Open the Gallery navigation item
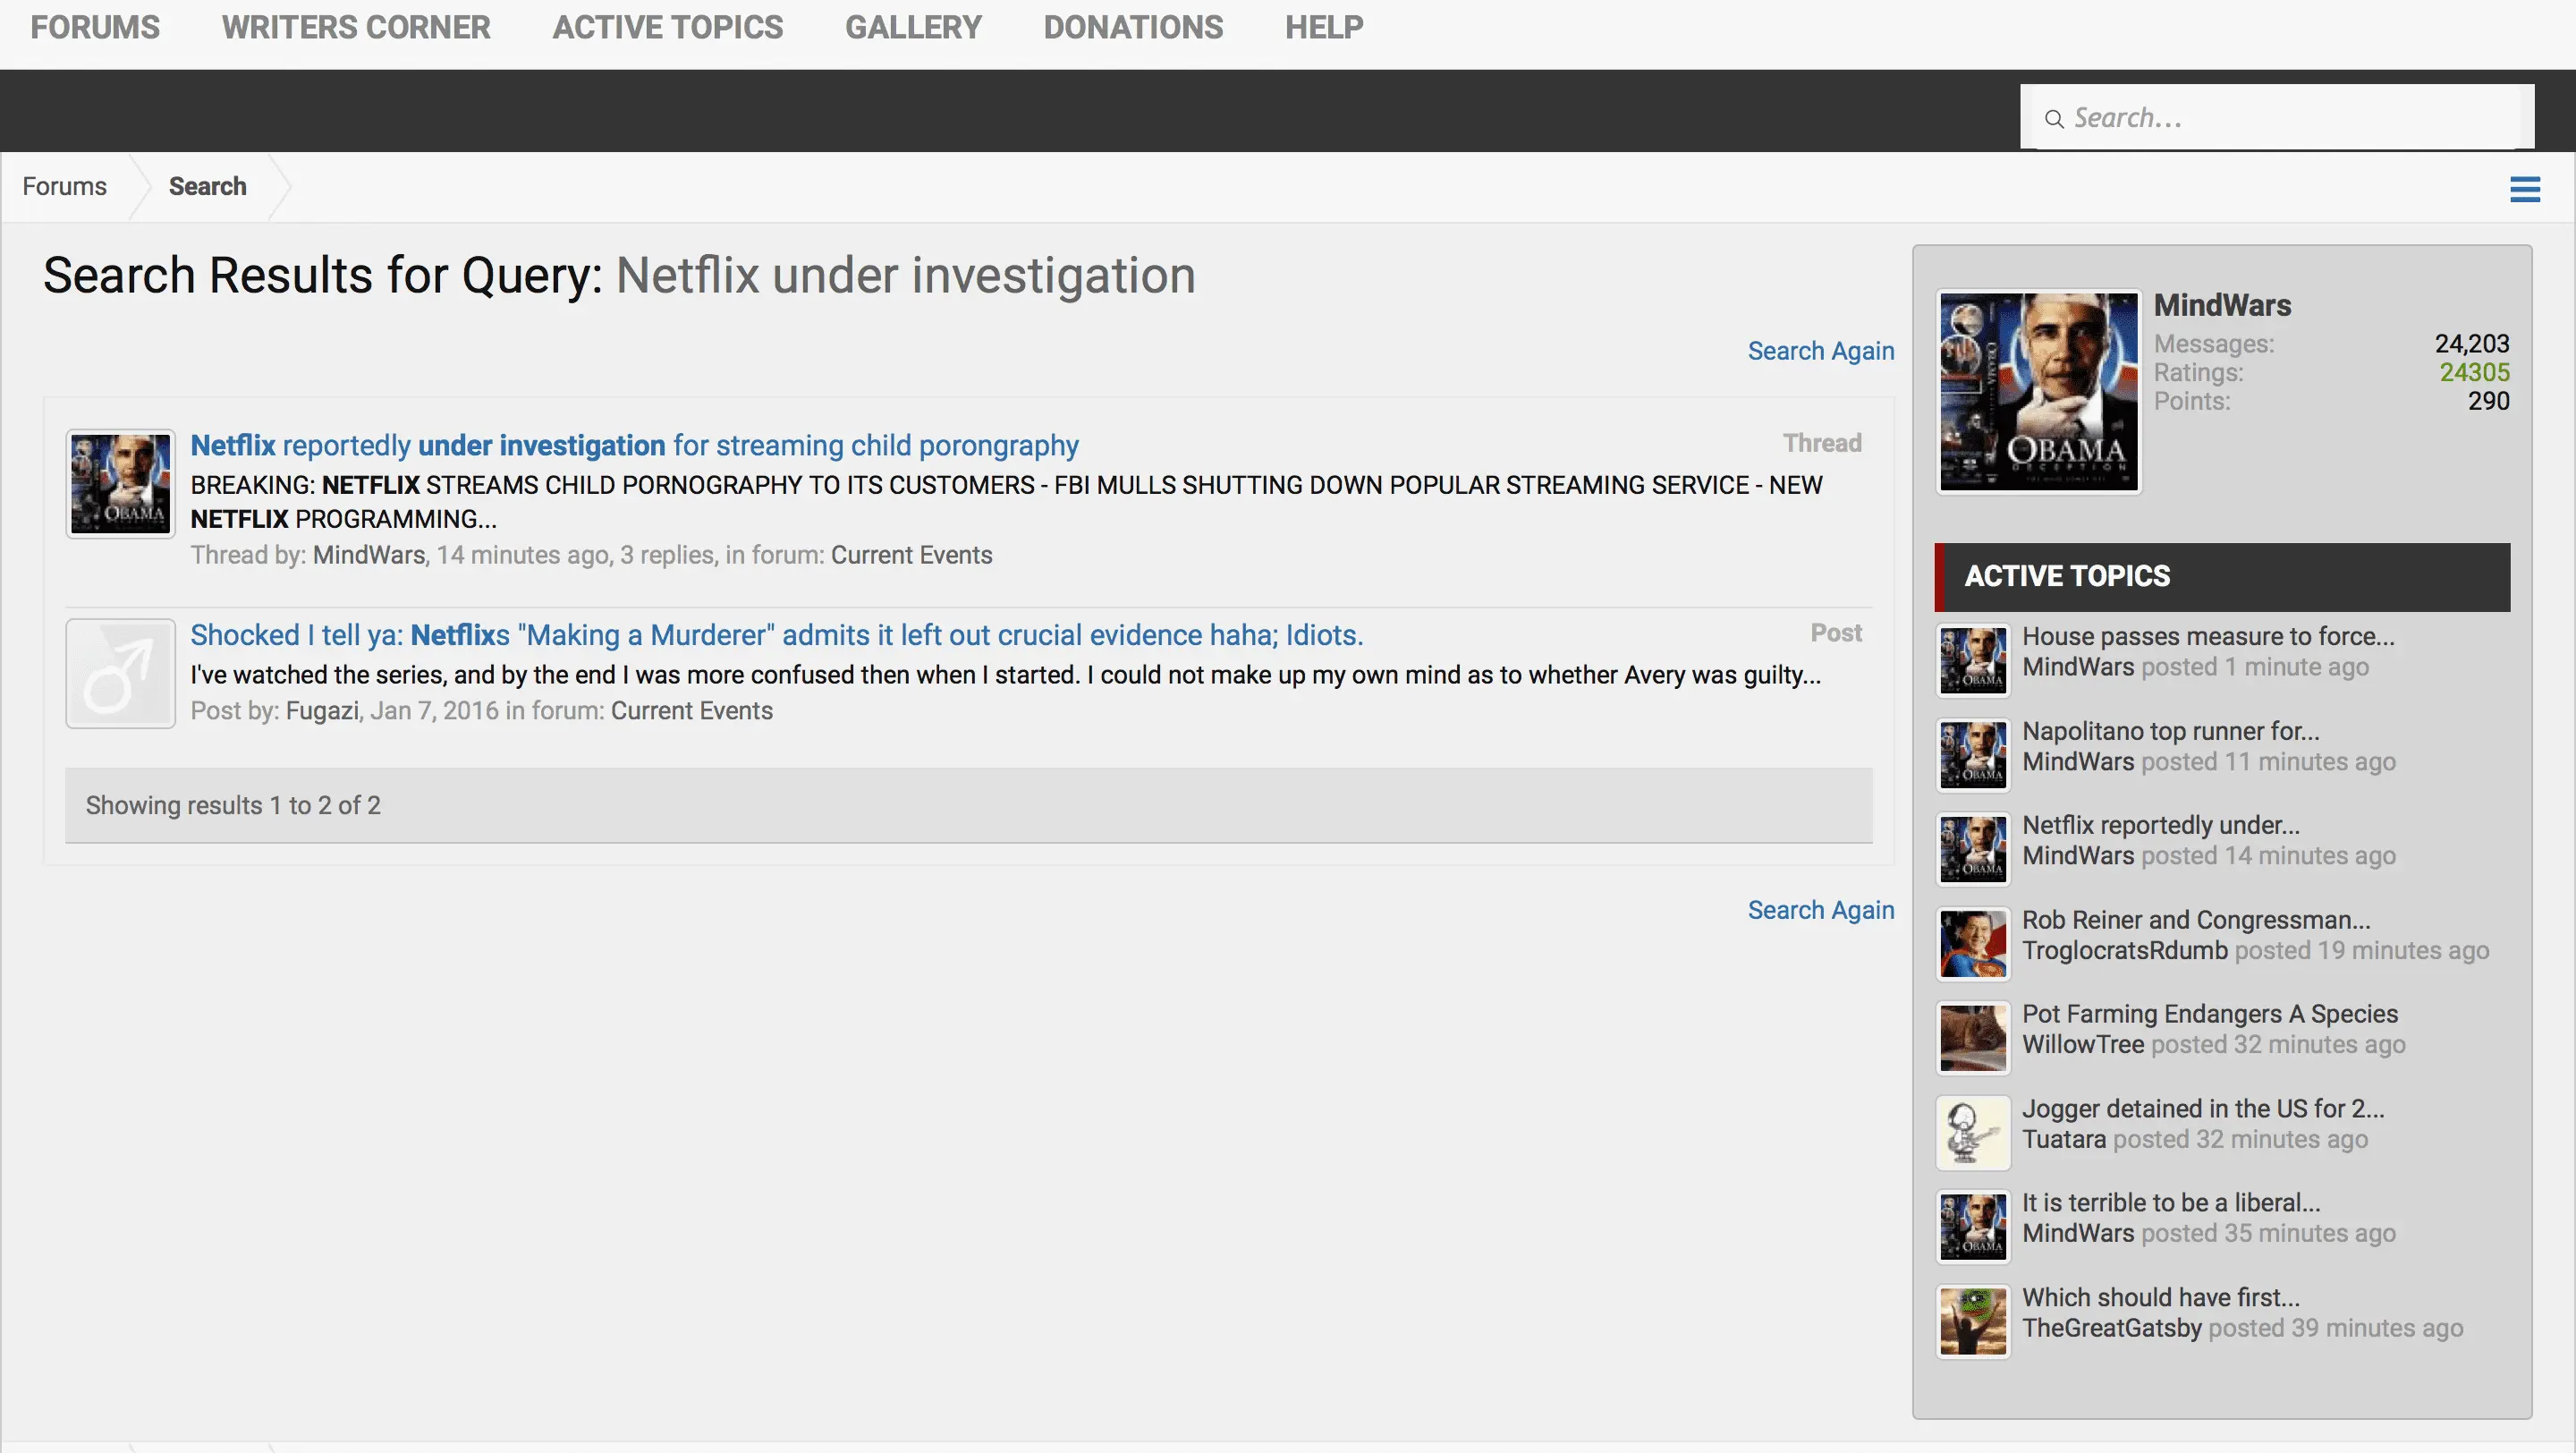Screen dimensions: 2576x1453 point(913,27)
